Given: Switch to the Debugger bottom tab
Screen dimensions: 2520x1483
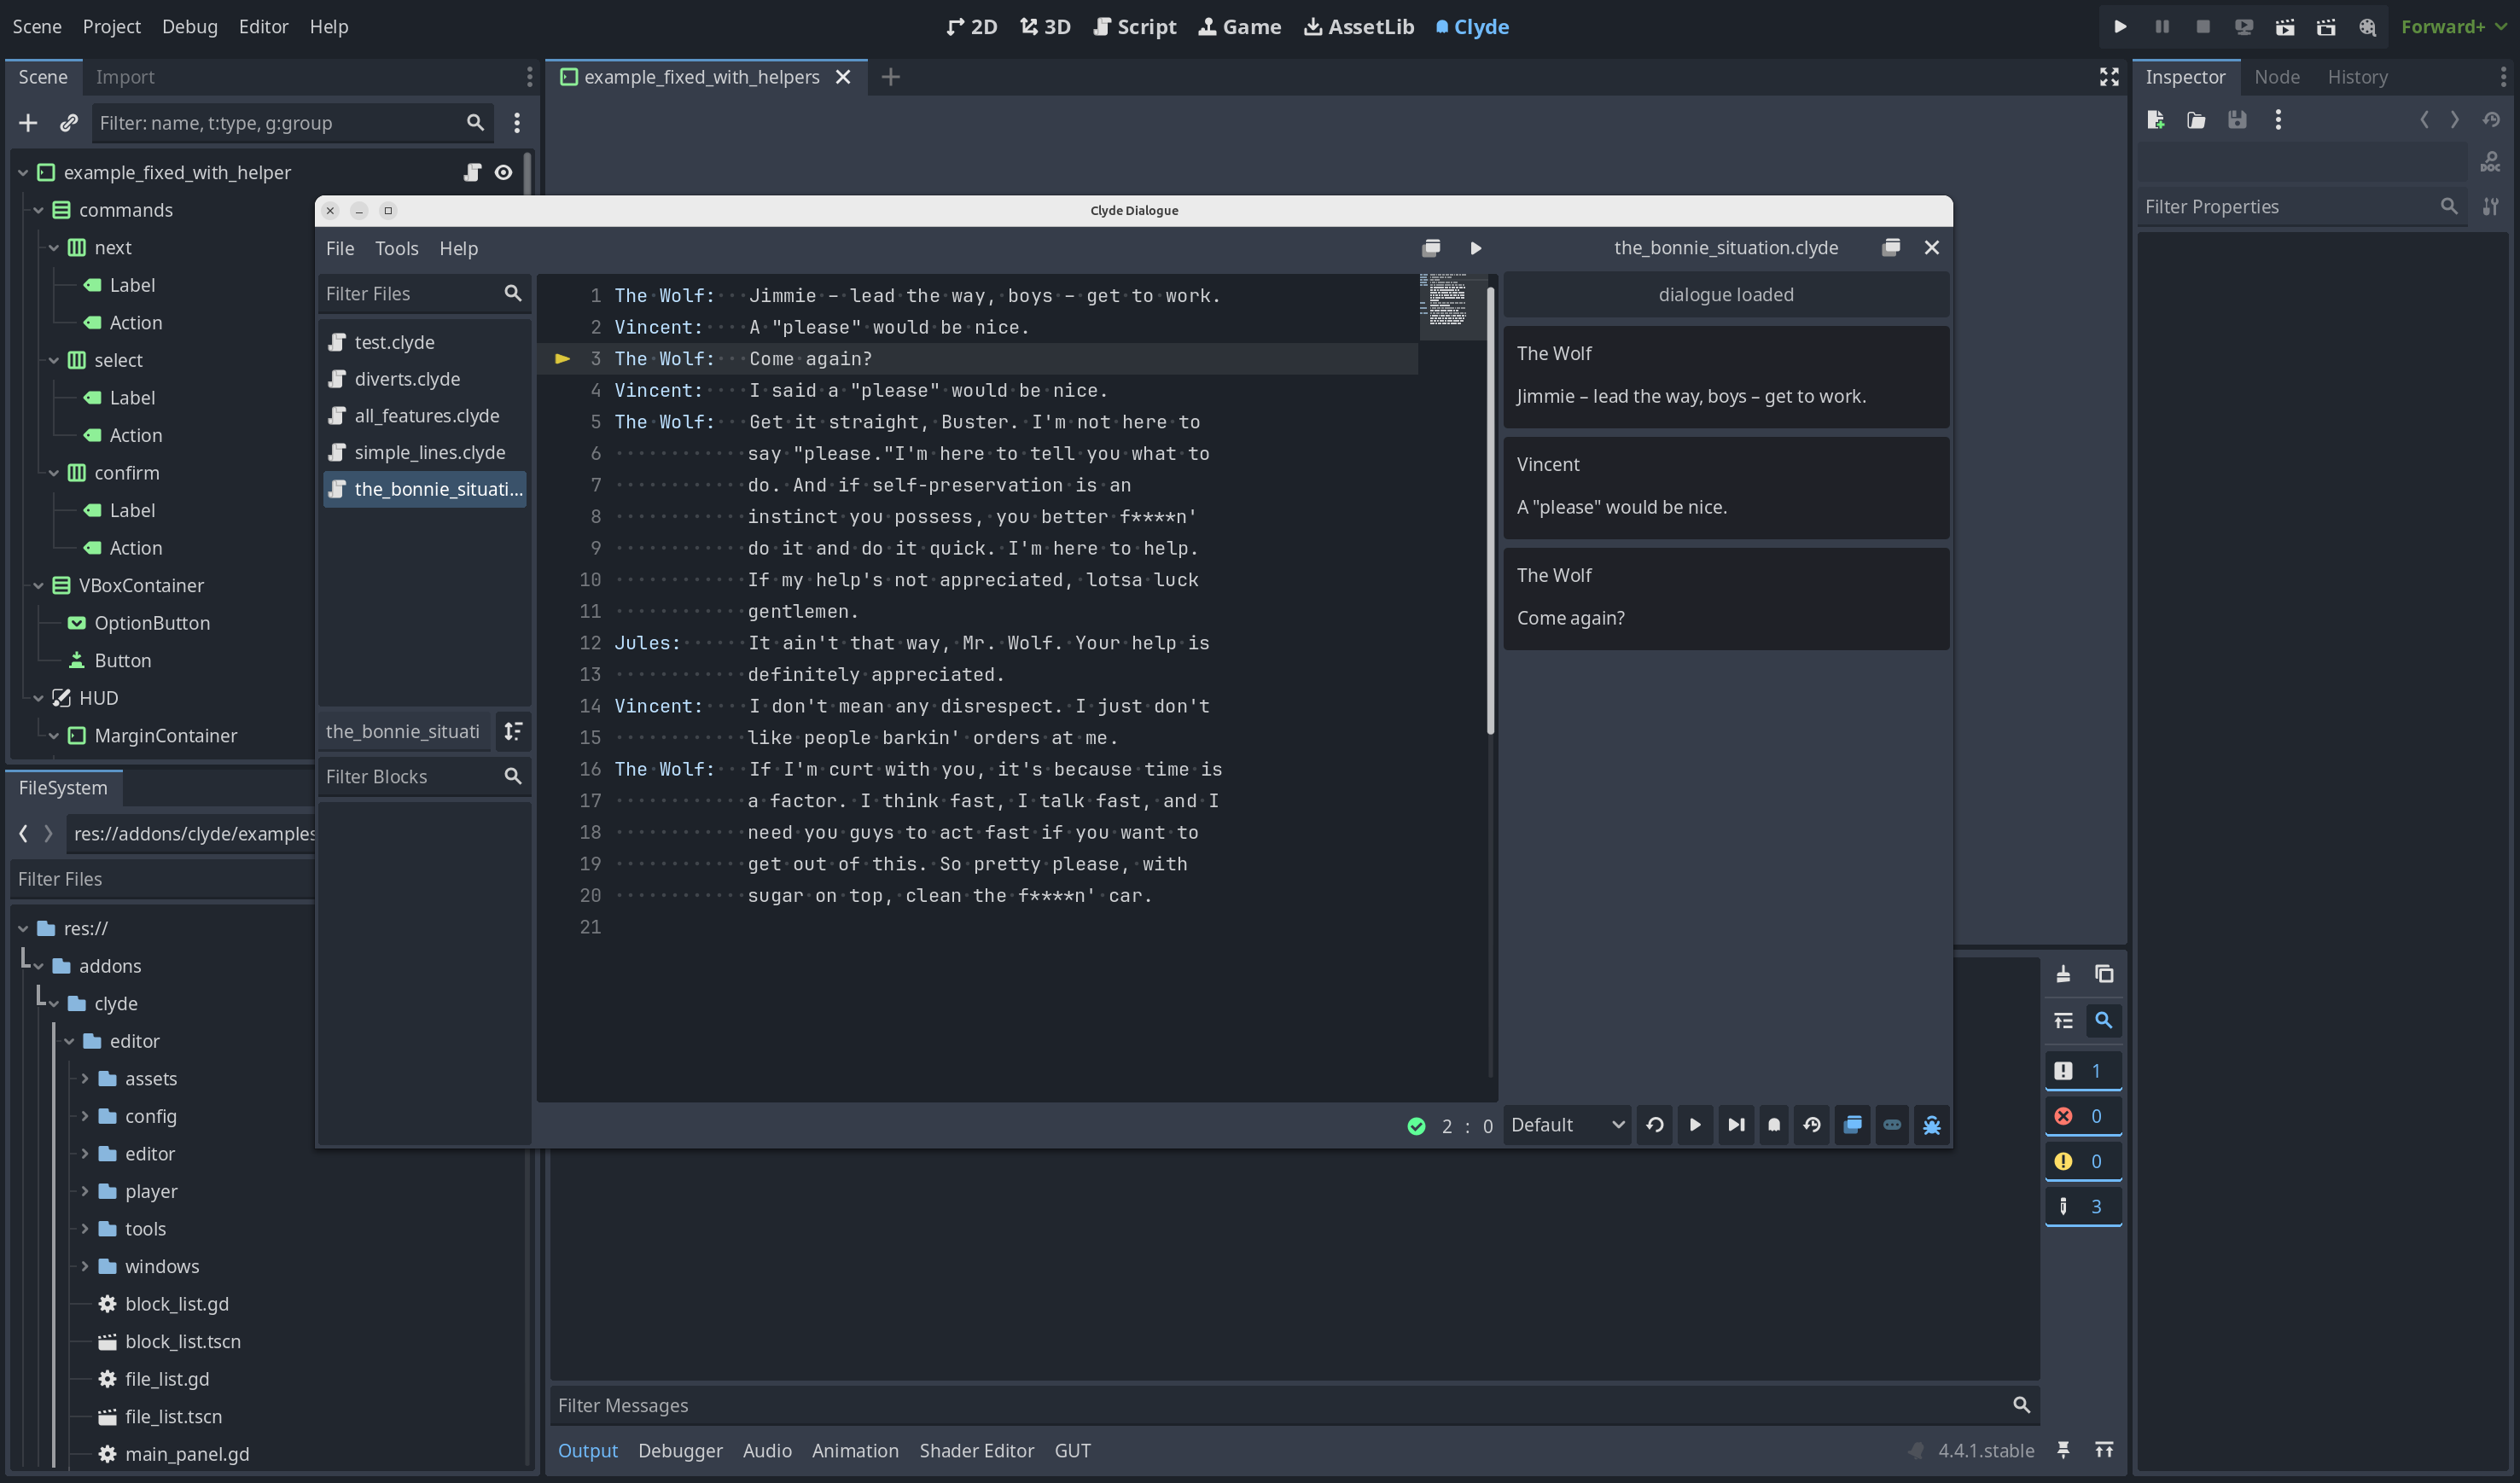Looking at the screenshot, I should [680, 1450].
